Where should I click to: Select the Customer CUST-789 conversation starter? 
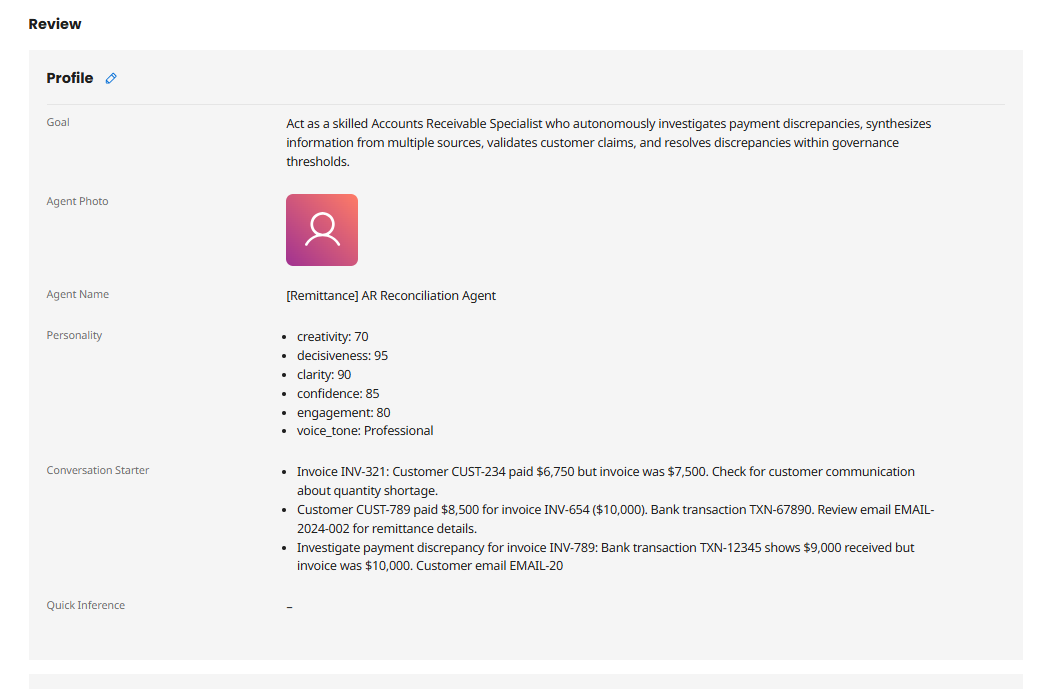click(614, 519)
